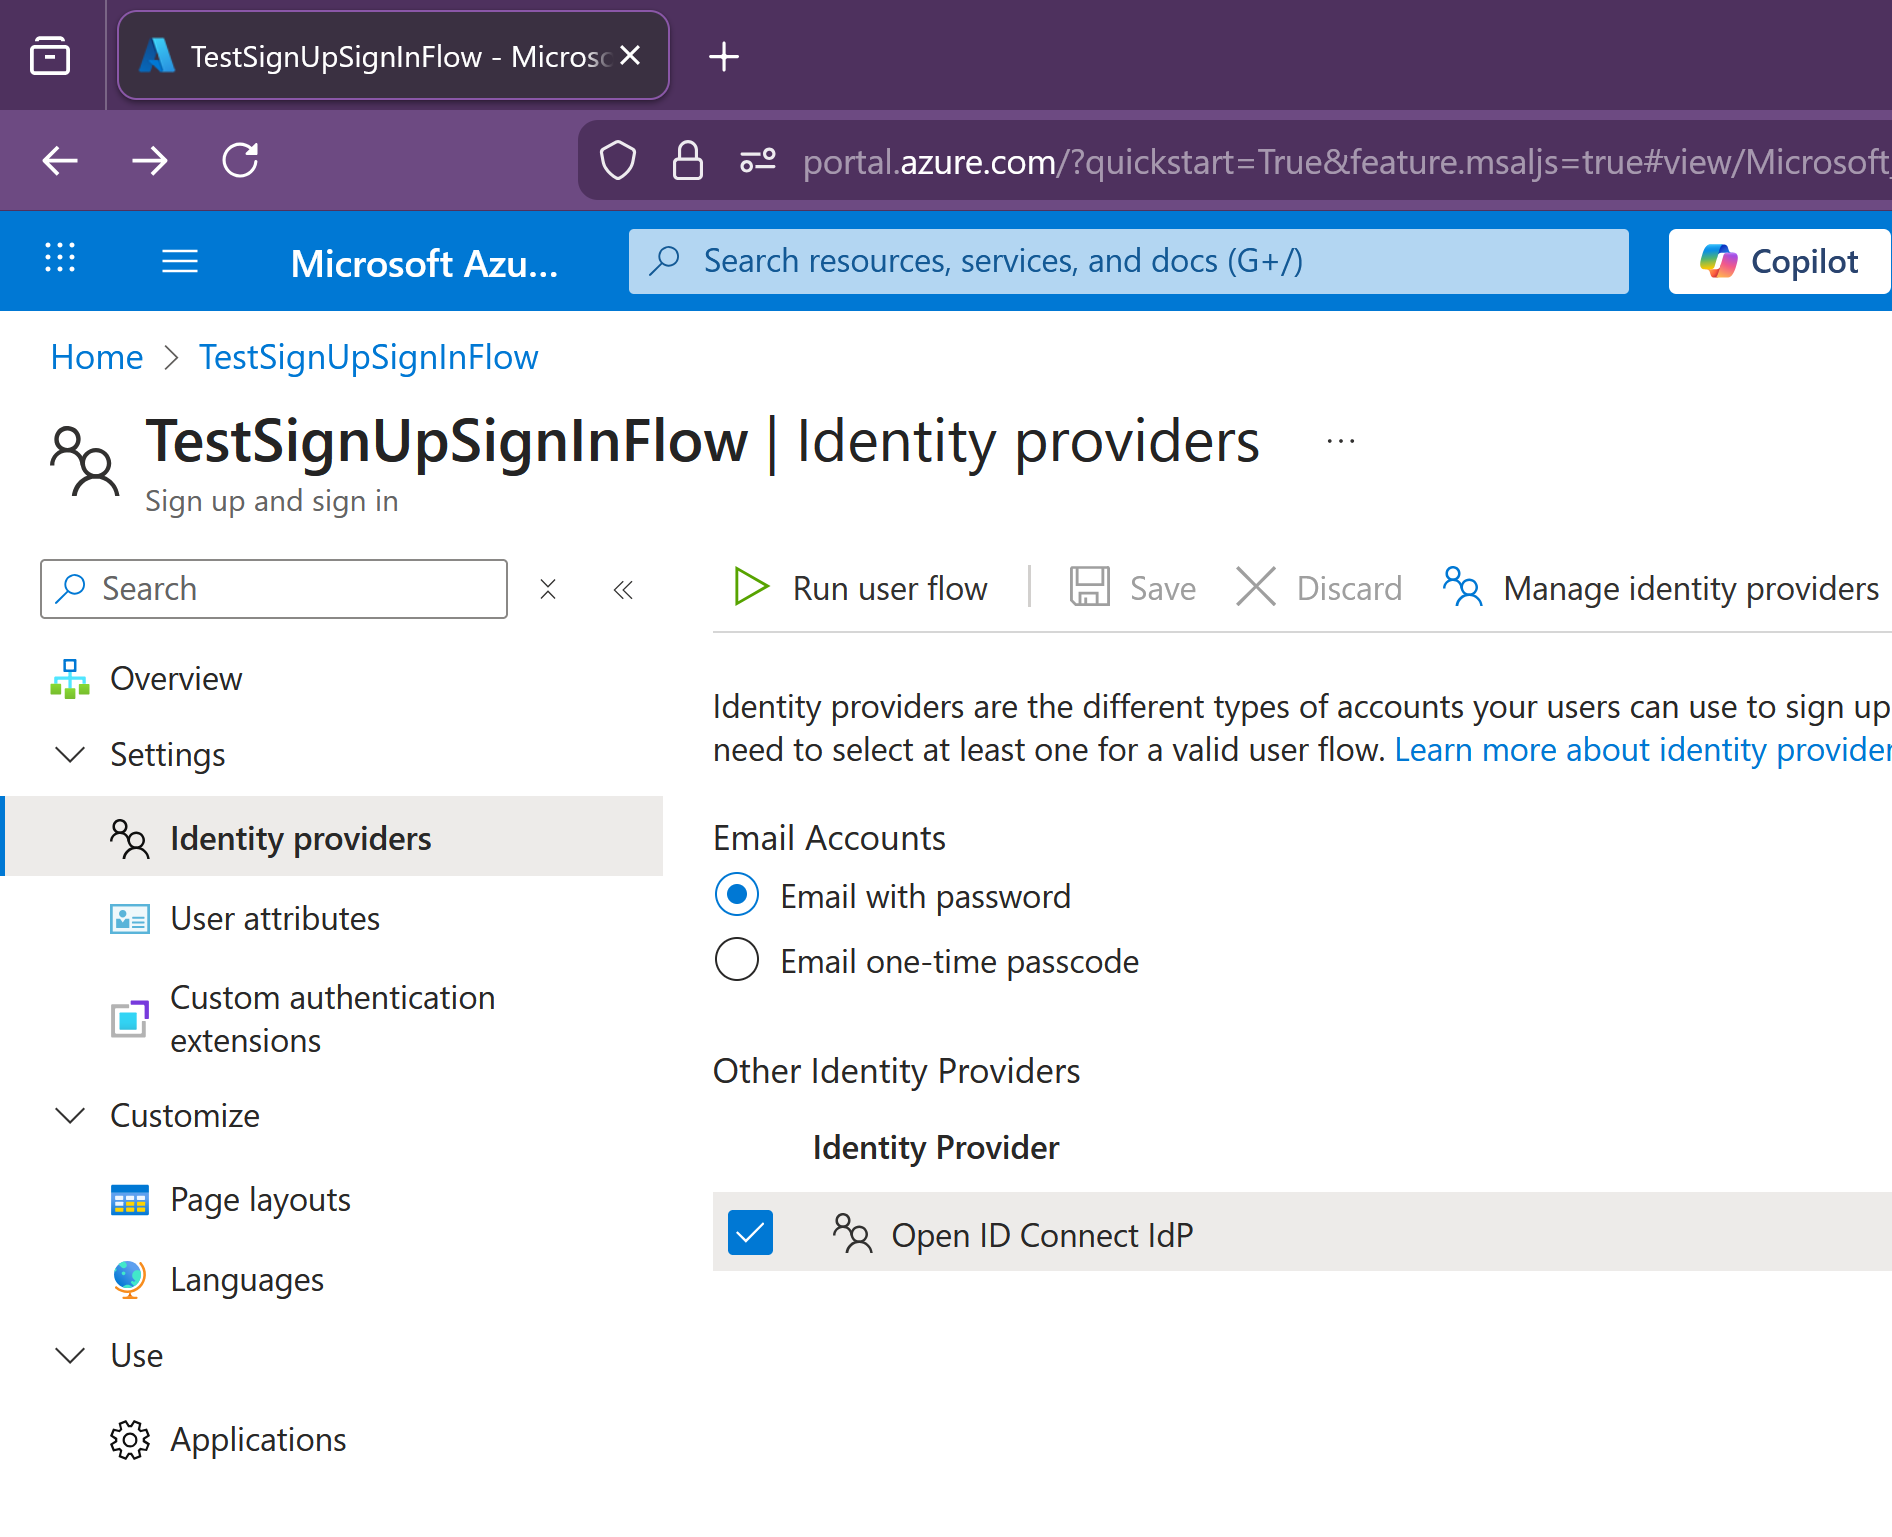
Task: Select Email with password radio button
Action: [737, 895]
